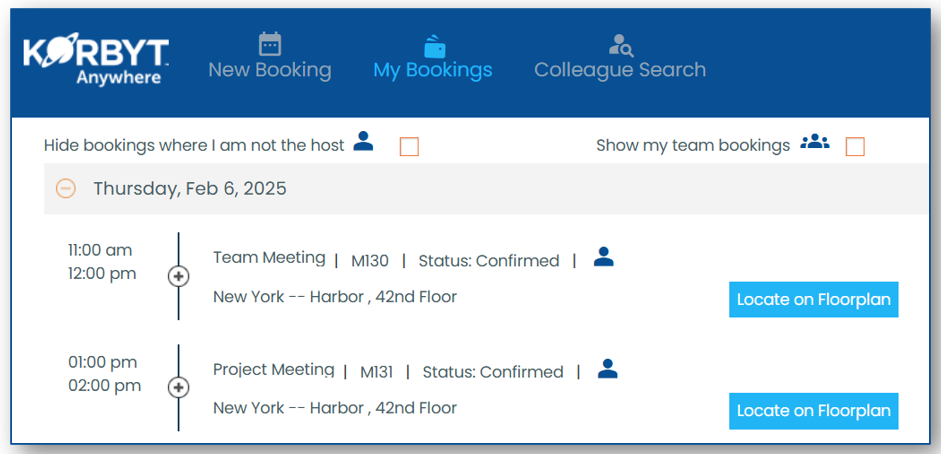
Task: Click the Korbyt Anywhere logo
Action: [x=96, y=61]
